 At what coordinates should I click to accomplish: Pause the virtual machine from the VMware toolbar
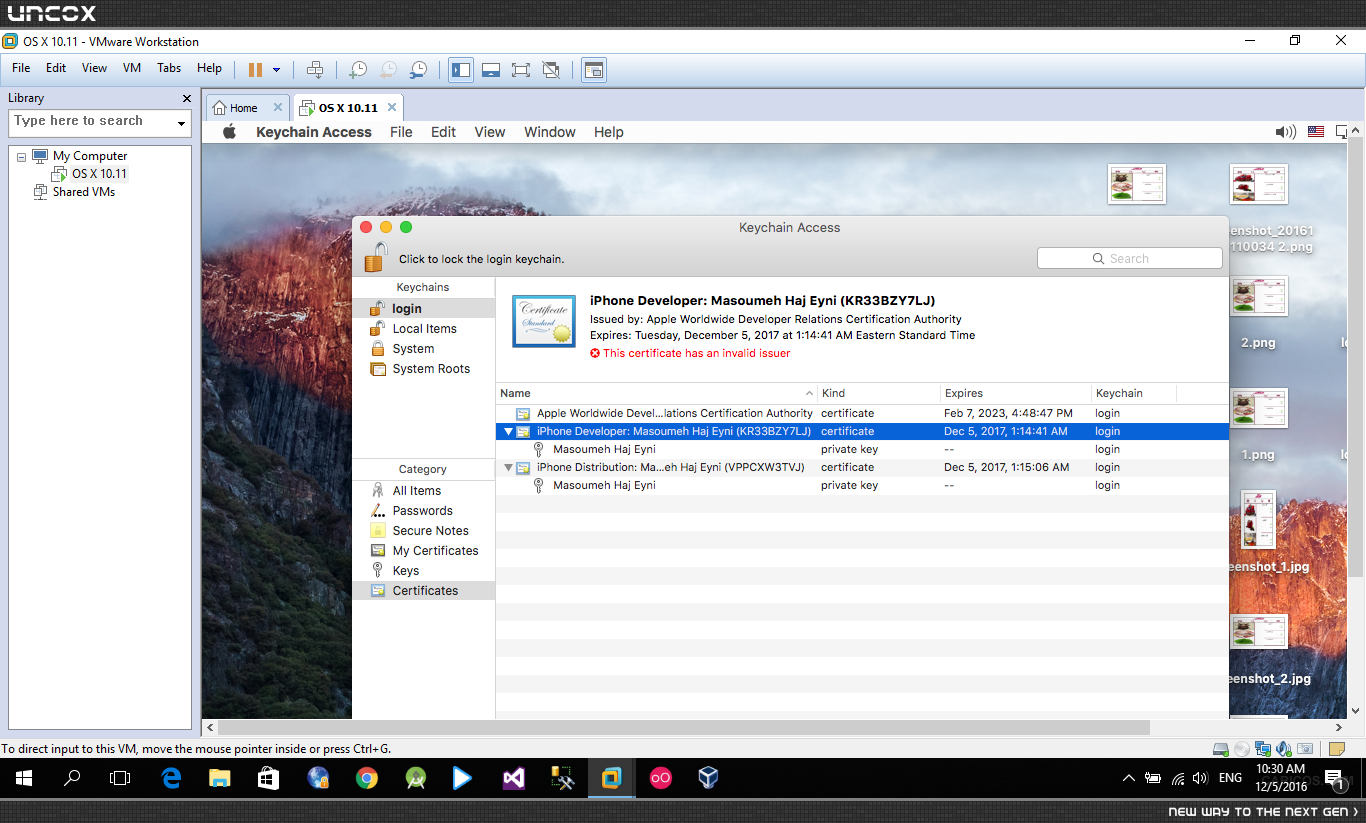[x=255, y=69]
